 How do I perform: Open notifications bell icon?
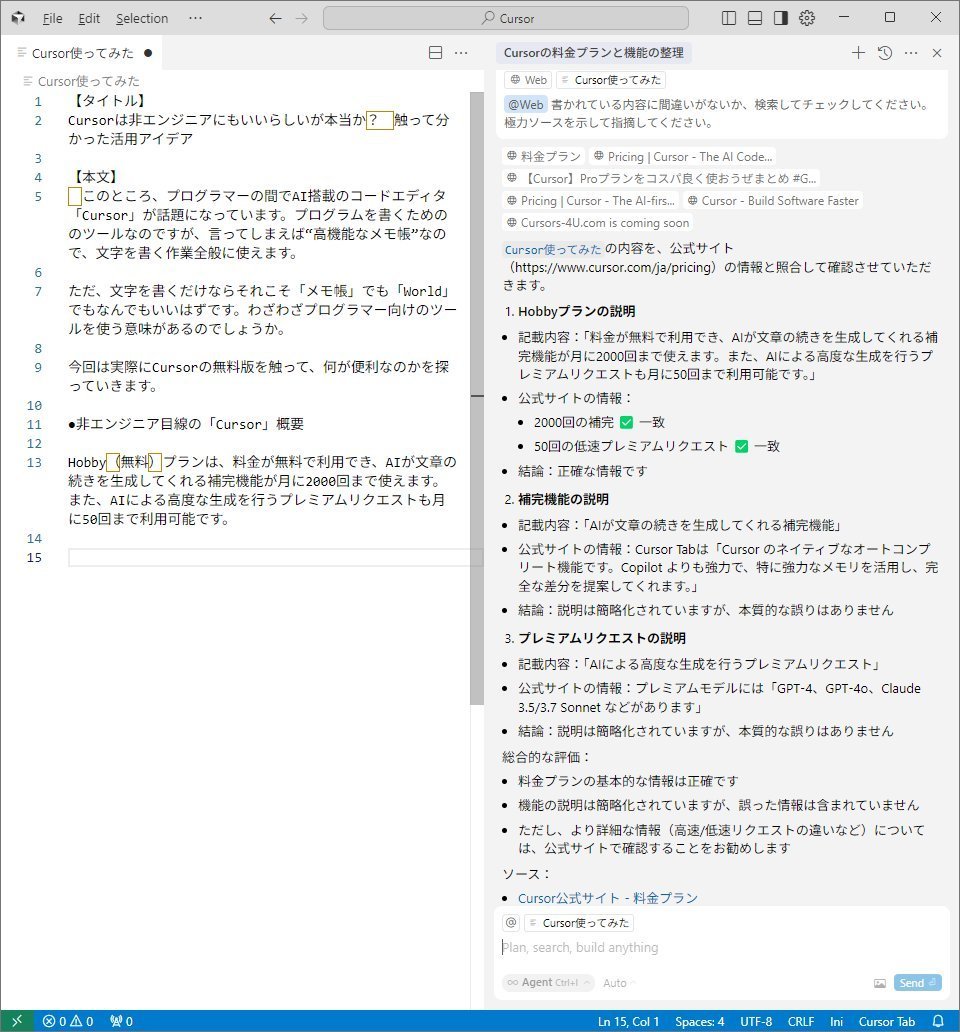[938, 1021]
